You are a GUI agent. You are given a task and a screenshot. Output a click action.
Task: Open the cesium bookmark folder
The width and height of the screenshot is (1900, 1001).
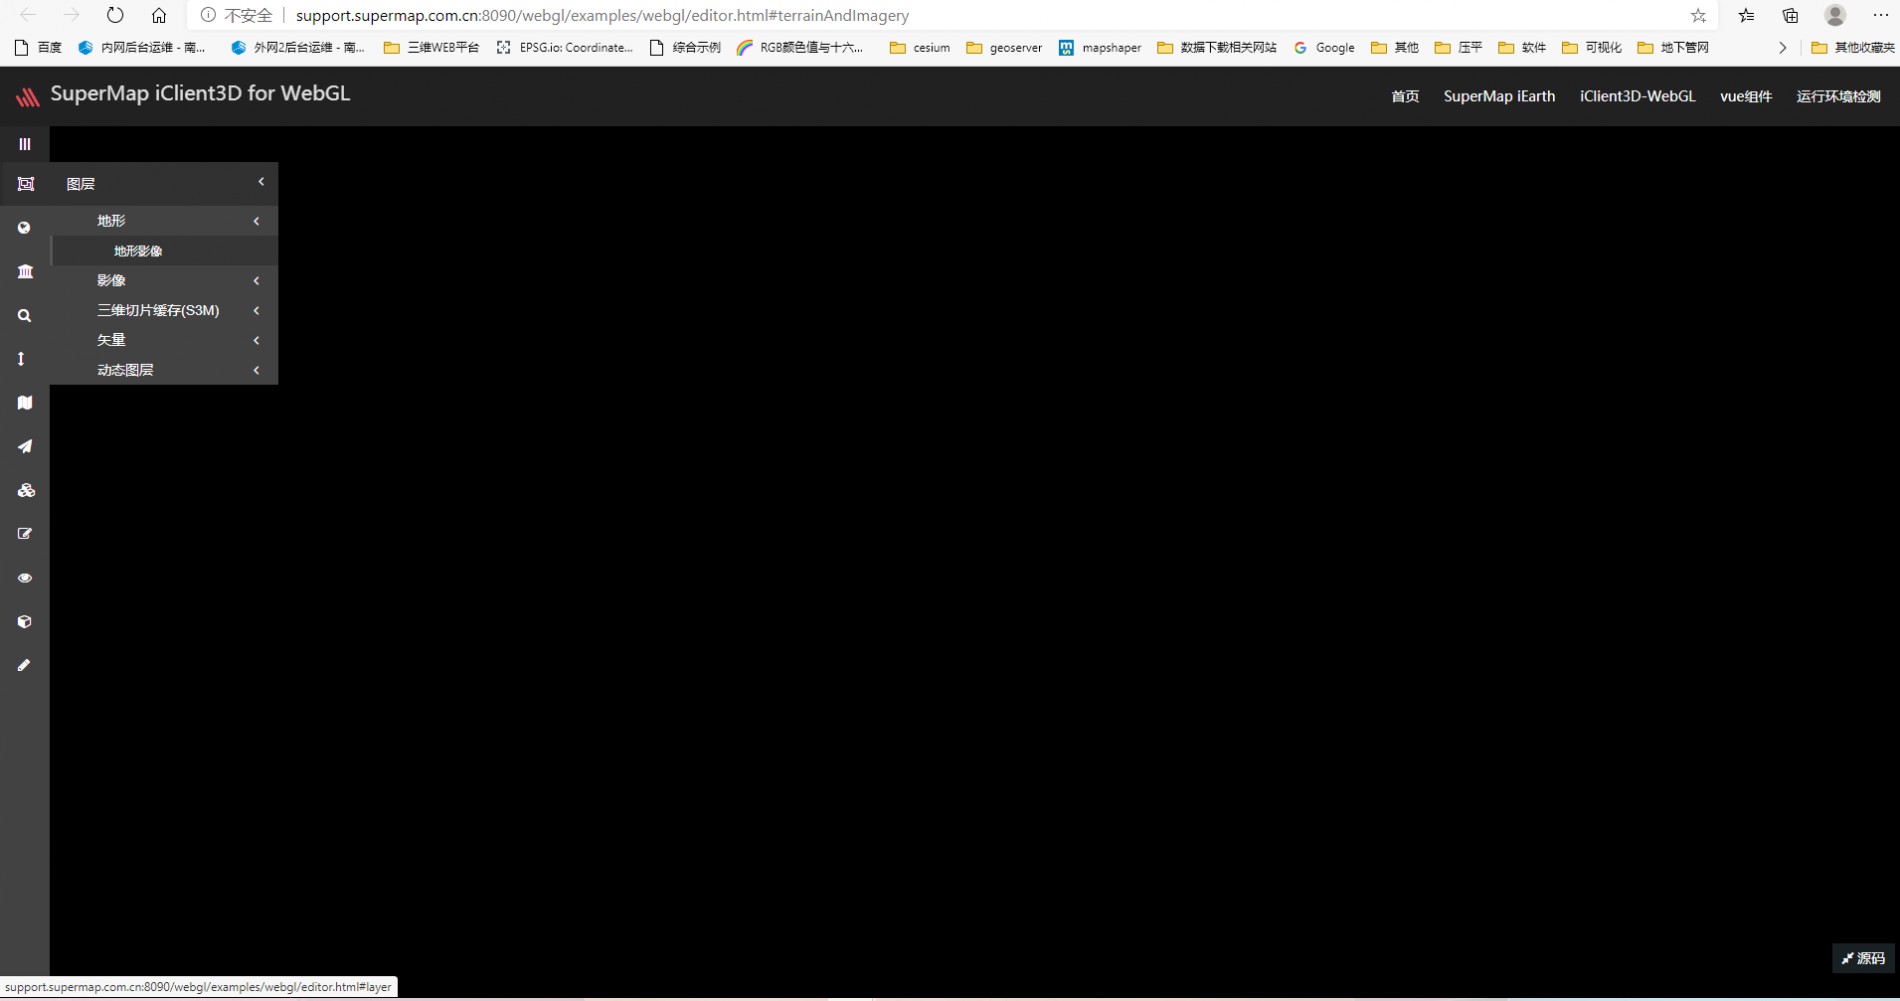(x=920, y=47)
